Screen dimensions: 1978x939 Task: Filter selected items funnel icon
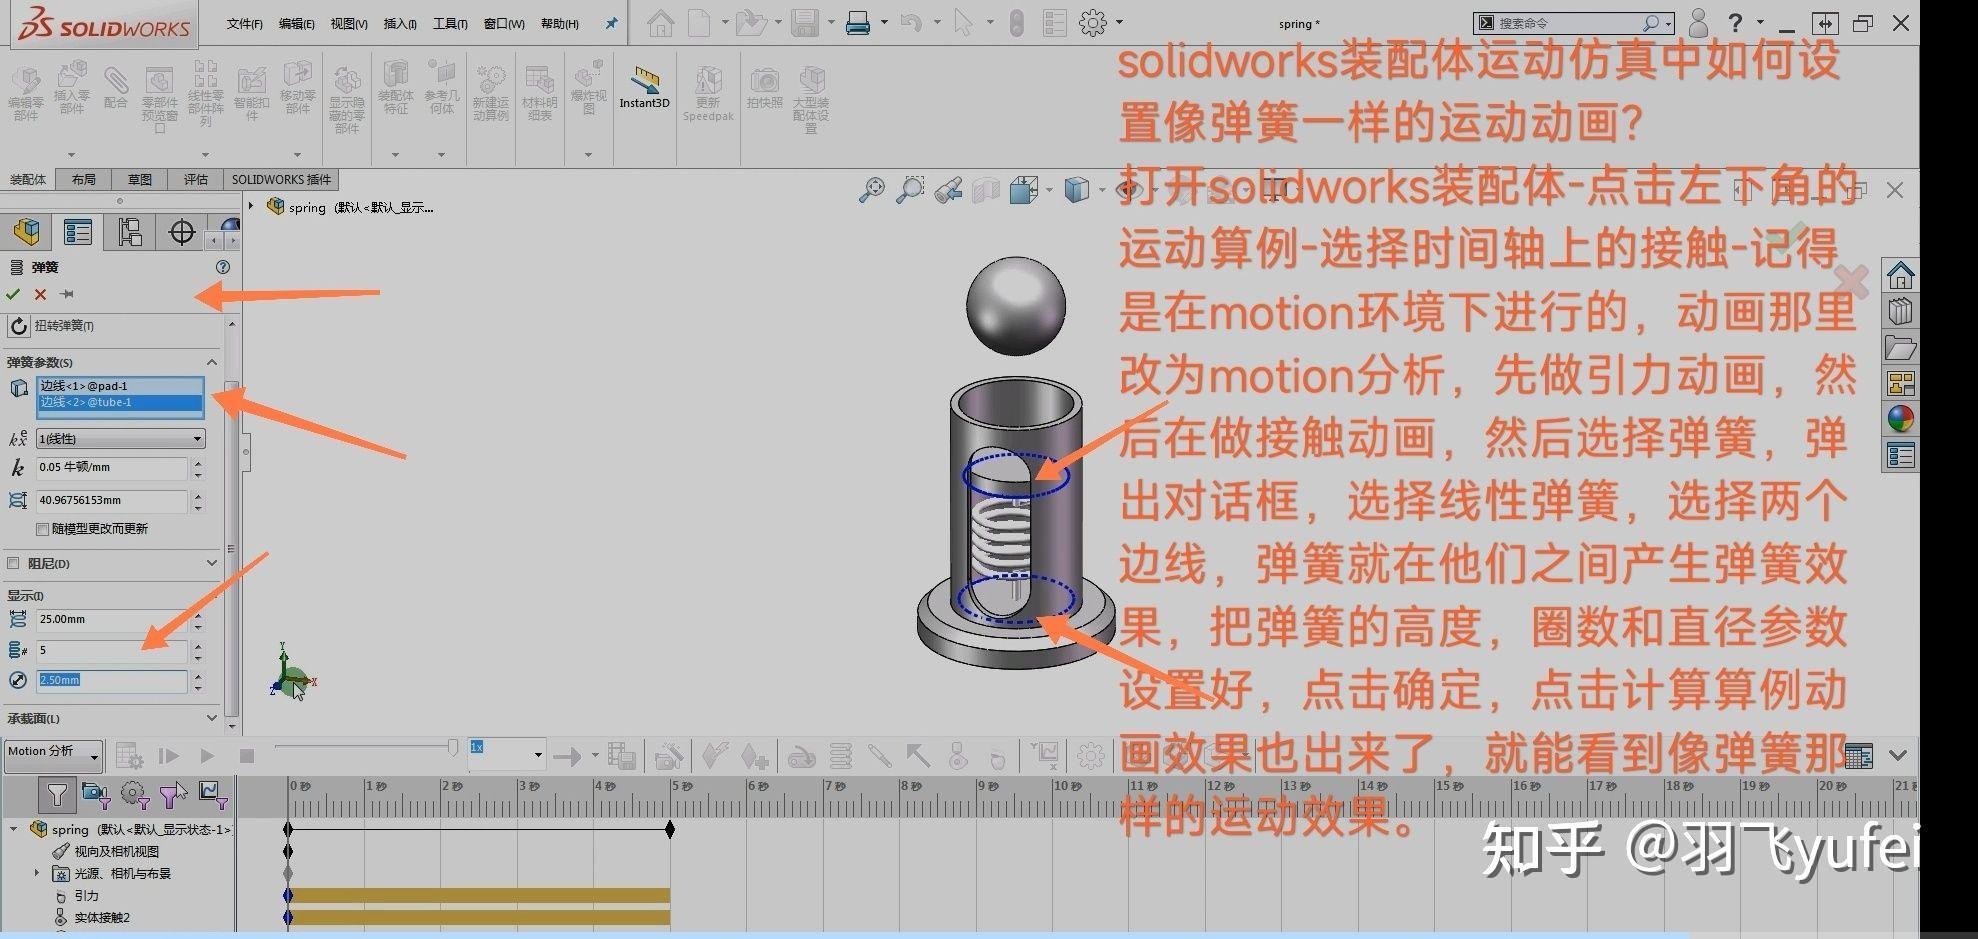point(173,795)
